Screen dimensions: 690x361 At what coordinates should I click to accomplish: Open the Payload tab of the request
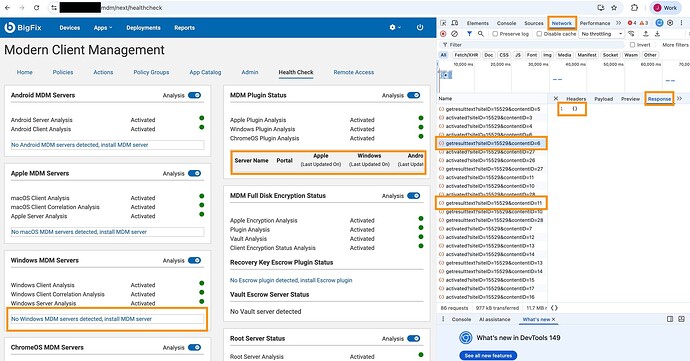(604, 99)
